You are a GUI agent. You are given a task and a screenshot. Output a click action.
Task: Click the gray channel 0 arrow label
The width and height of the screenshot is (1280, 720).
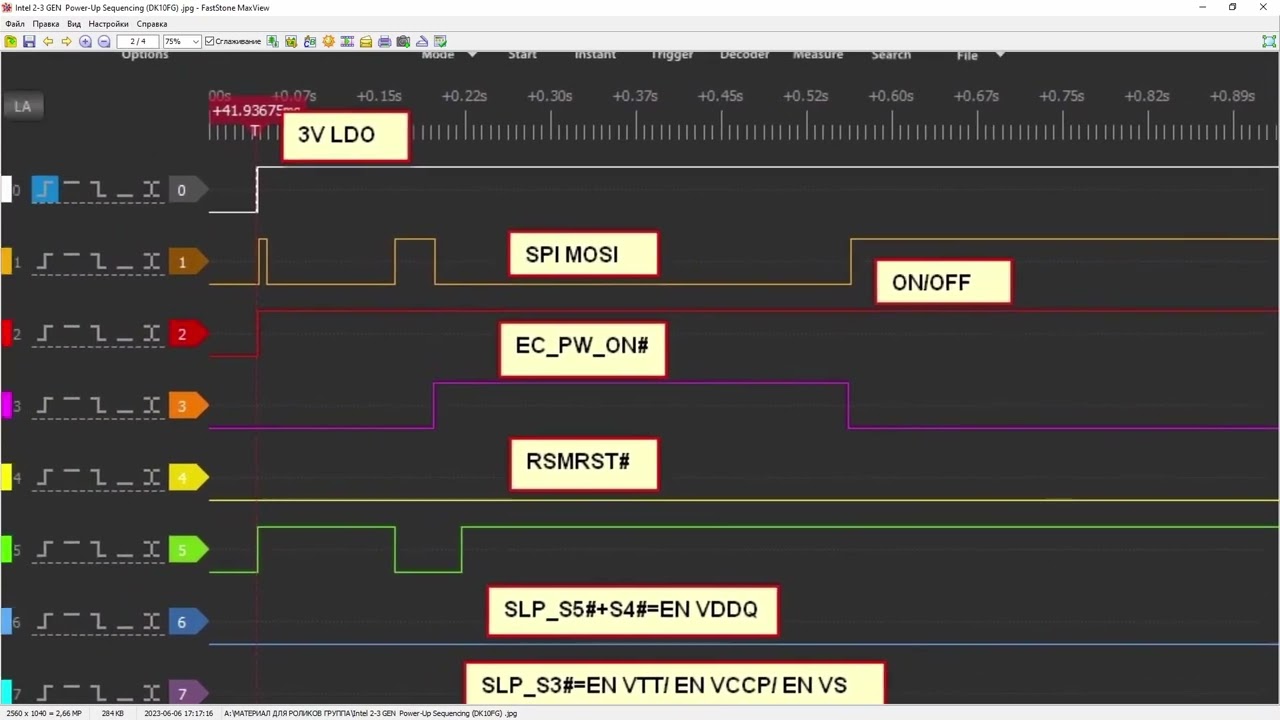point(187,190)
